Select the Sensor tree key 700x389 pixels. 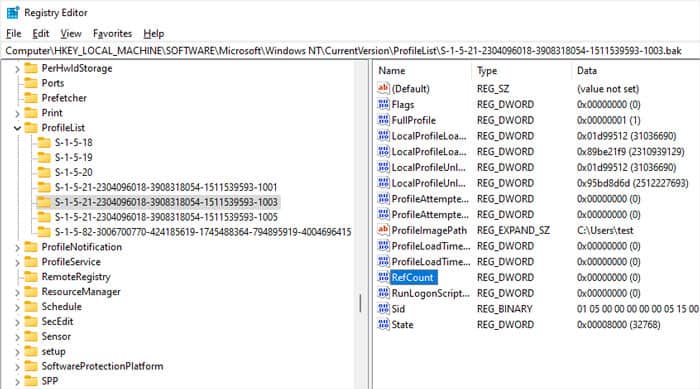(x=56, y=336)
